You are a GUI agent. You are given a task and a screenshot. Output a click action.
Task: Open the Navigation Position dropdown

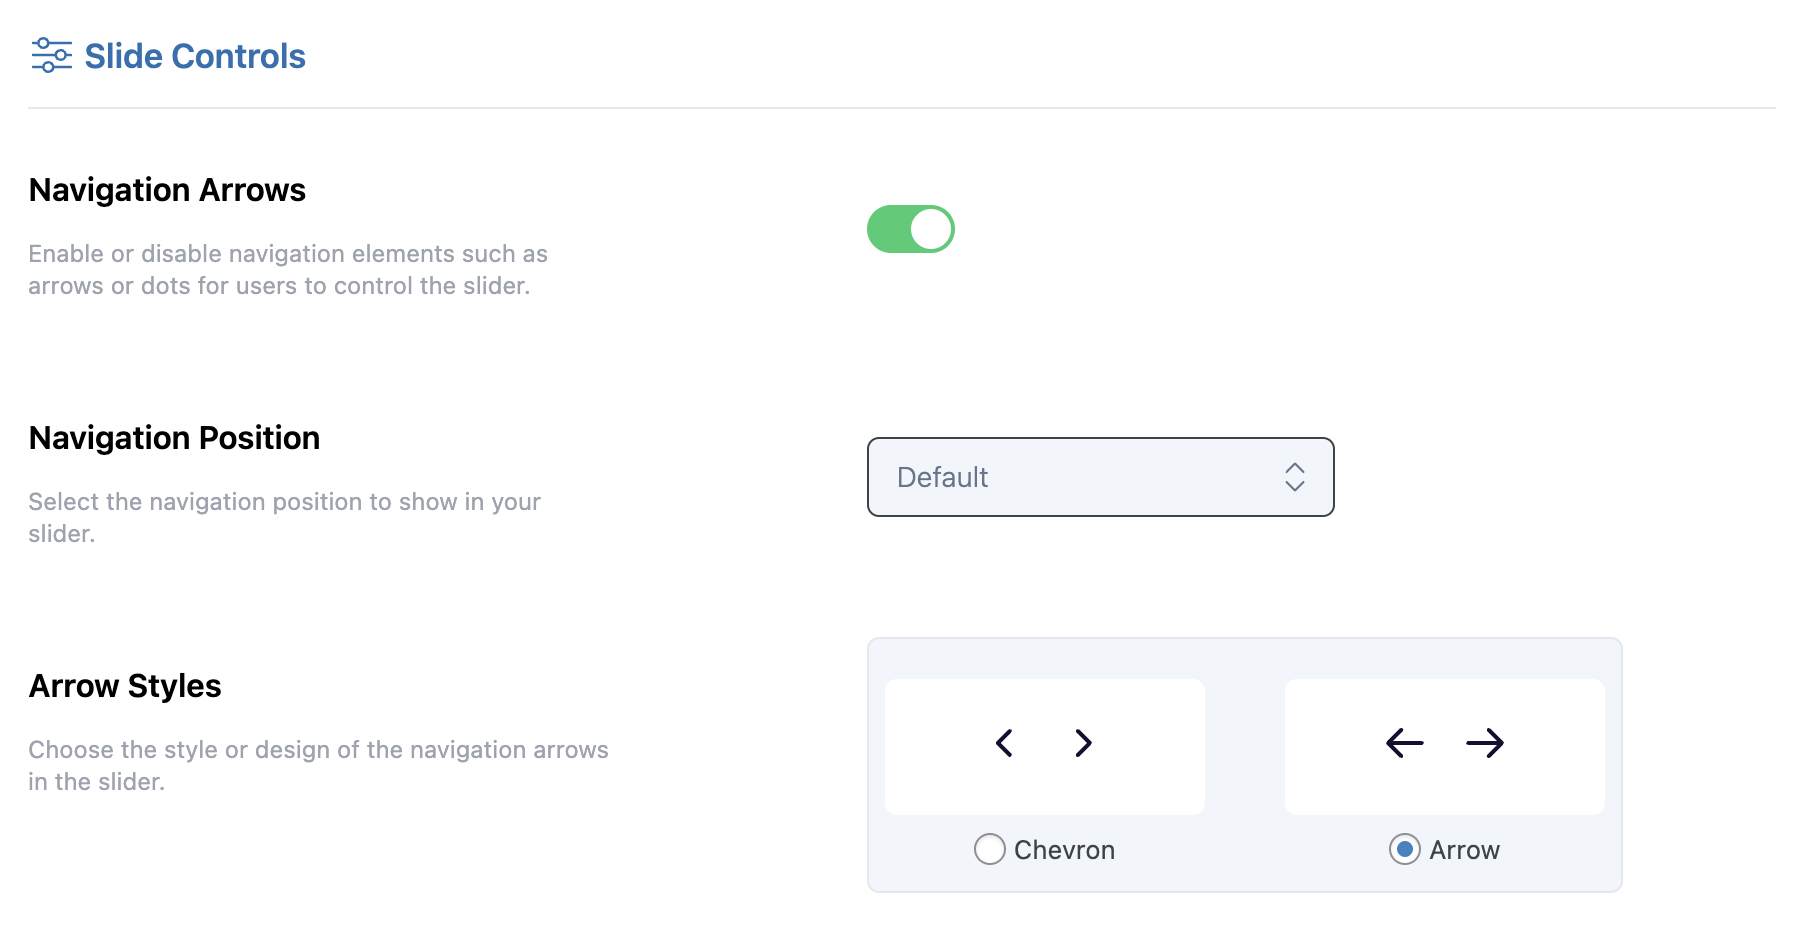tap(1100, 477)
